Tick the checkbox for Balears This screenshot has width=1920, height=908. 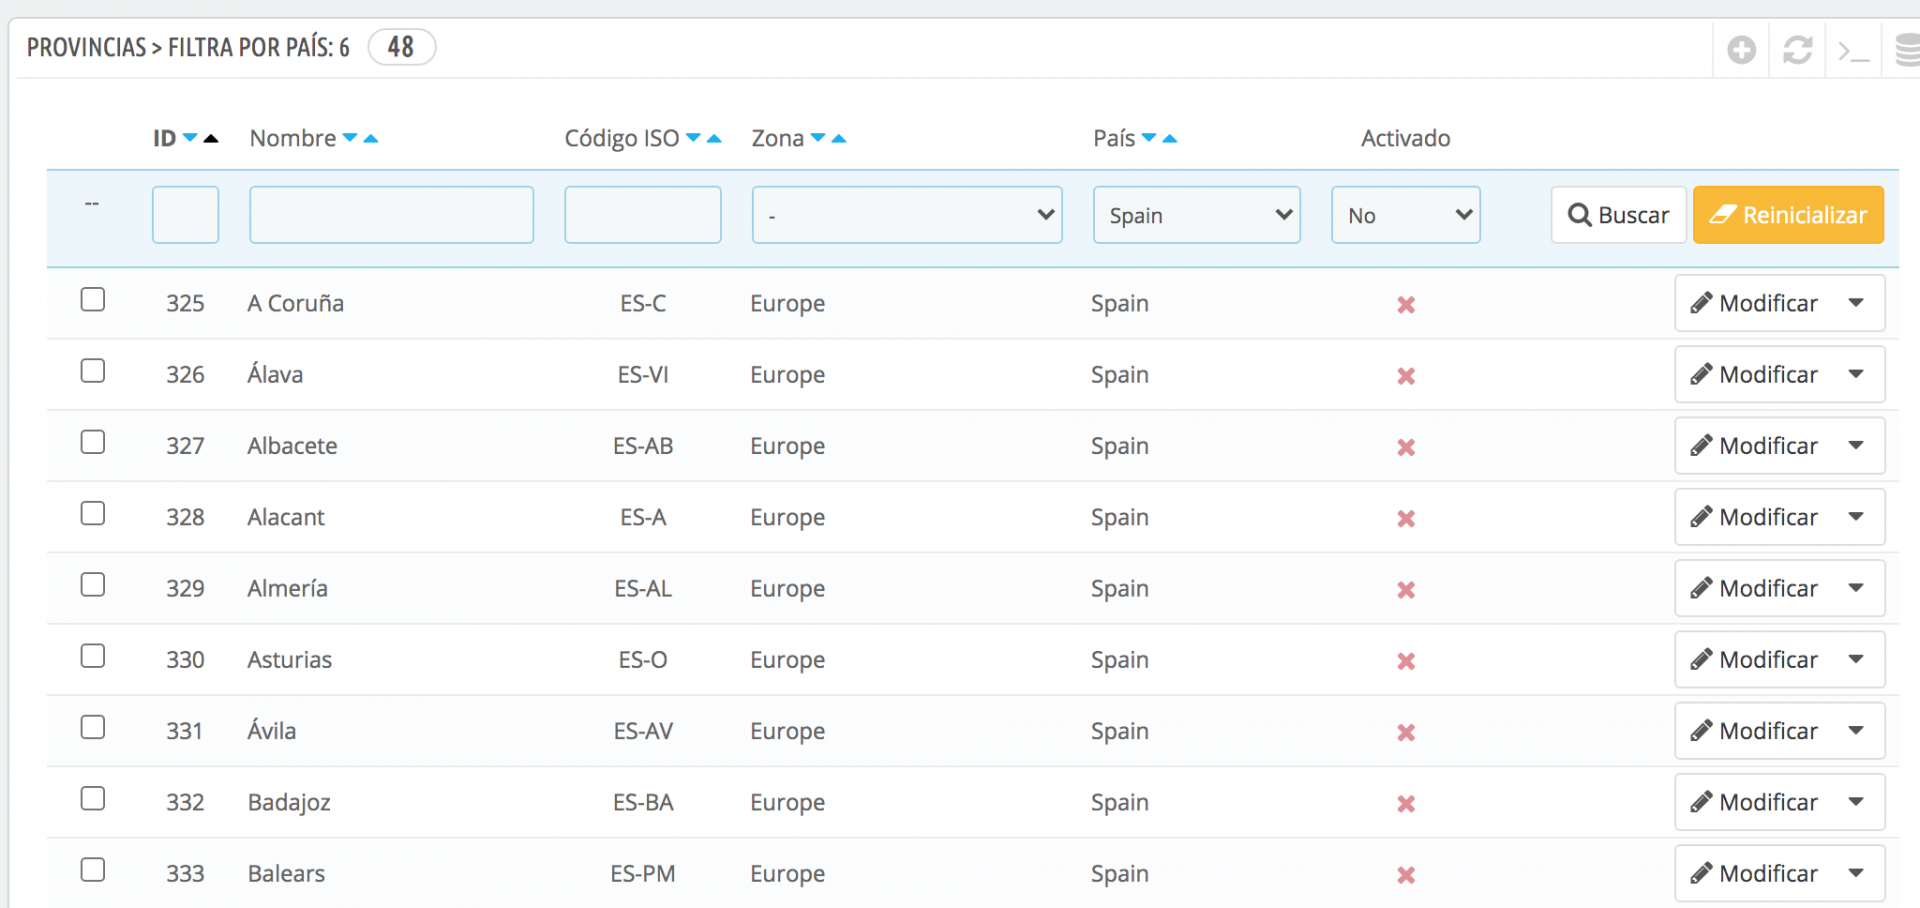pyautogui.click(x=93, y=870)
